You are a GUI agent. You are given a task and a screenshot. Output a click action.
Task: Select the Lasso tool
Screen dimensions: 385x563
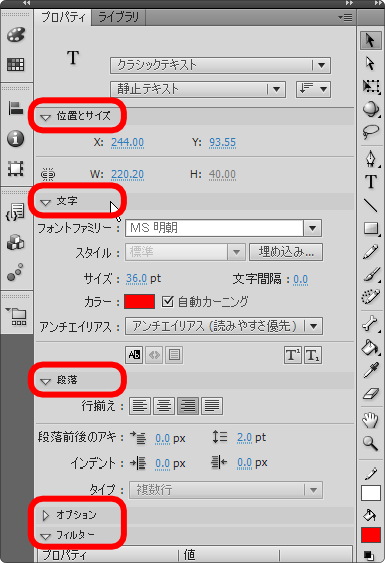(x=371, y=131)
